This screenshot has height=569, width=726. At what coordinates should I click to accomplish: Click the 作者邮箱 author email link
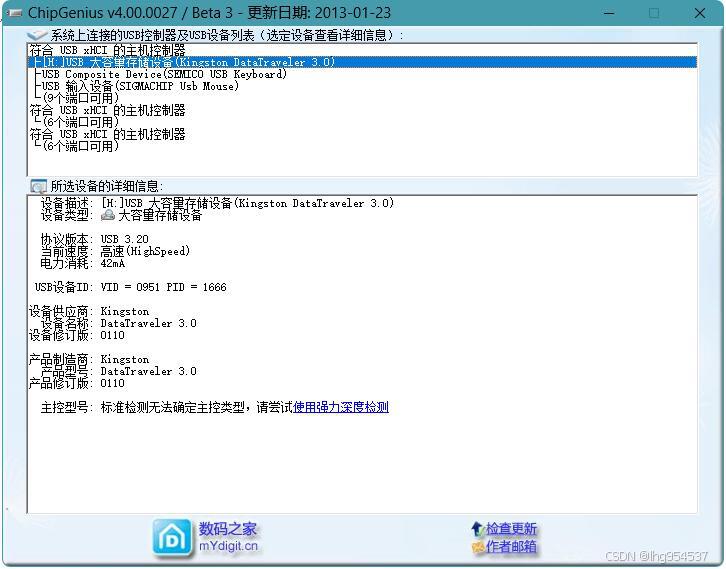pyautogui.click(x=511, y=547)
